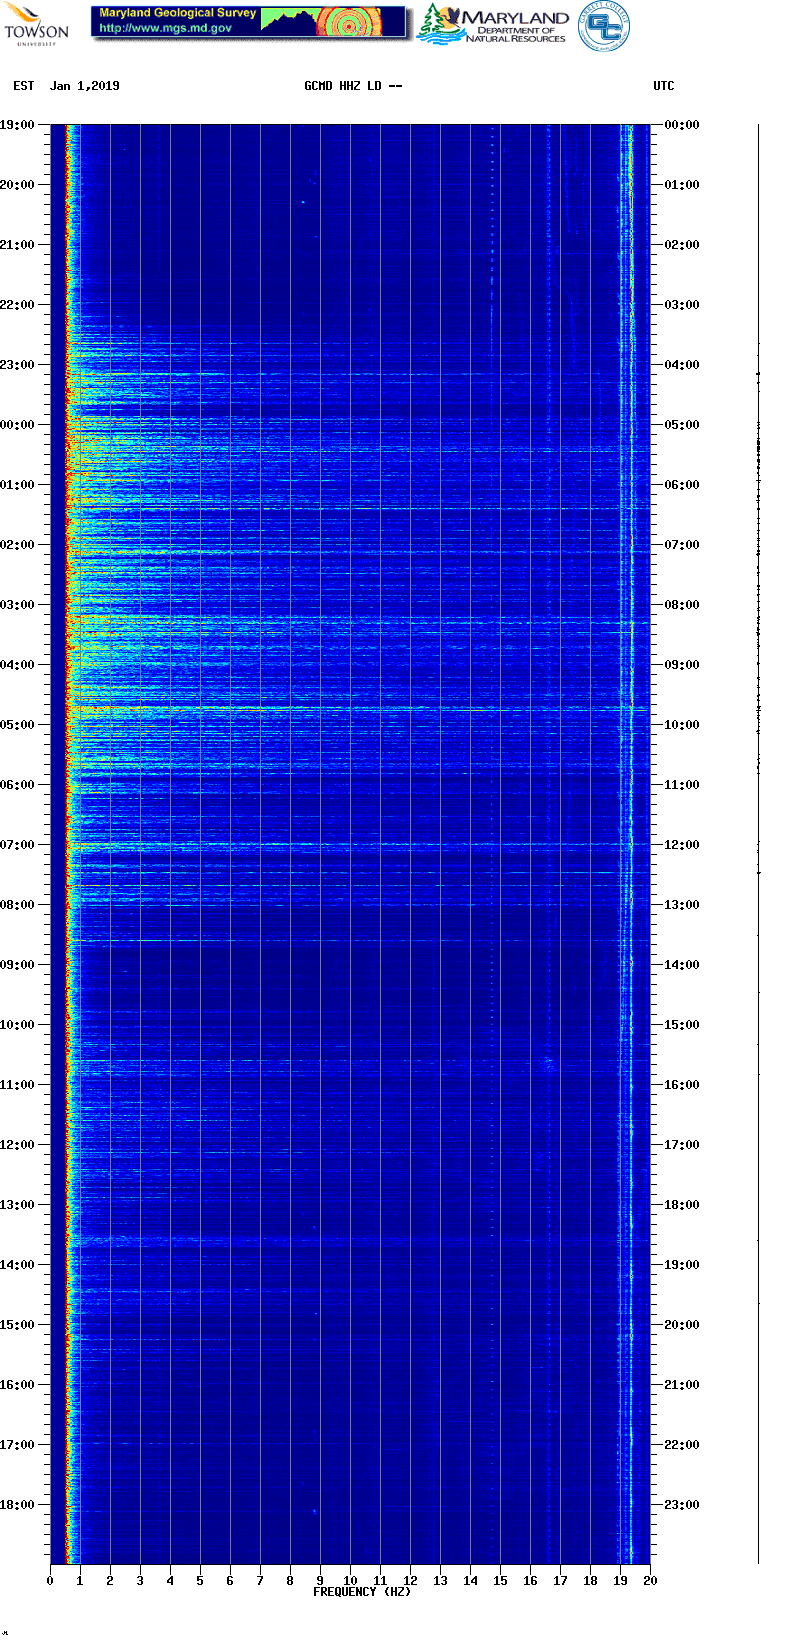Click the 20 Hz frequency axis tick
This screenshot has height=1644, width=802.
coord(650,1581)
